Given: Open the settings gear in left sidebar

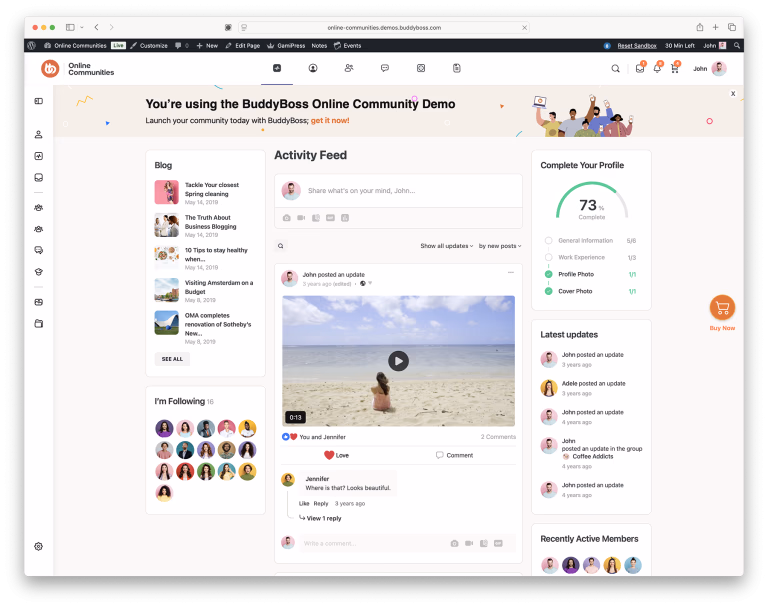Looking at the screenshot, I should coord(38,546).
